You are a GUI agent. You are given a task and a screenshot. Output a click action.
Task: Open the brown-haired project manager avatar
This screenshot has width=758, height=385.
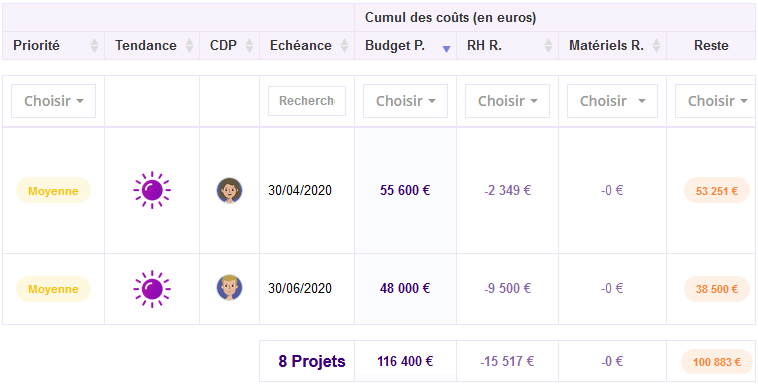(230, 190)
